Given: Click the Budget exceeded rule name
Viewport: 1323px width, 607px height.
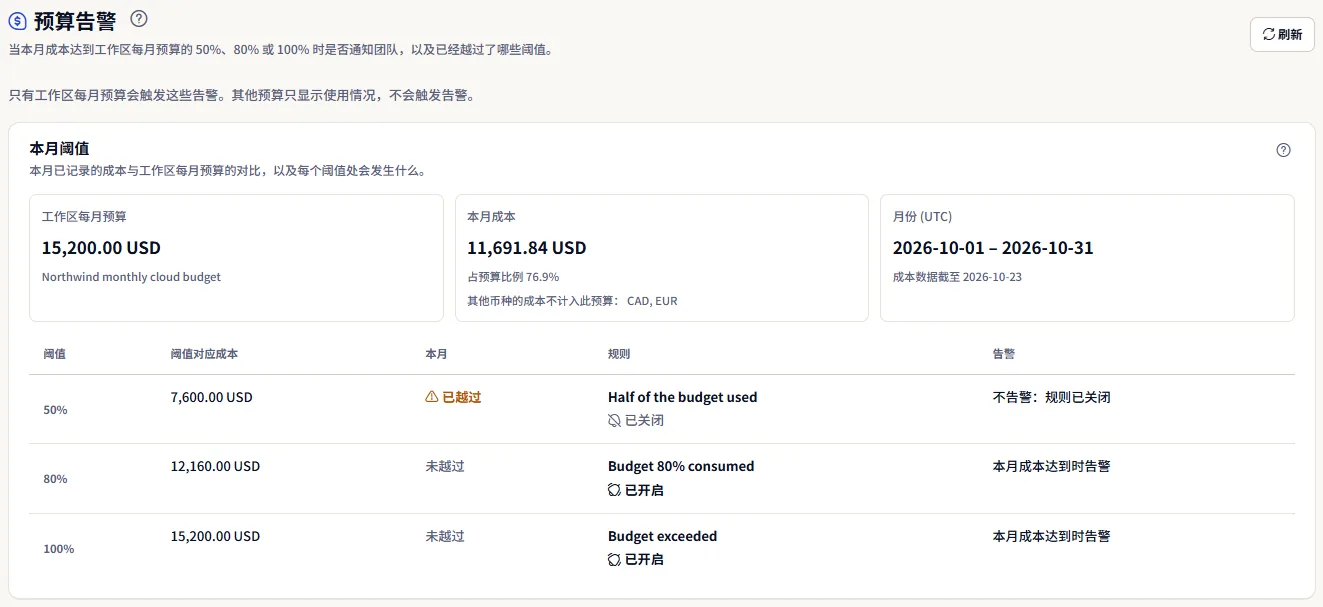Looking at the screenshot, I should point(663,536).
